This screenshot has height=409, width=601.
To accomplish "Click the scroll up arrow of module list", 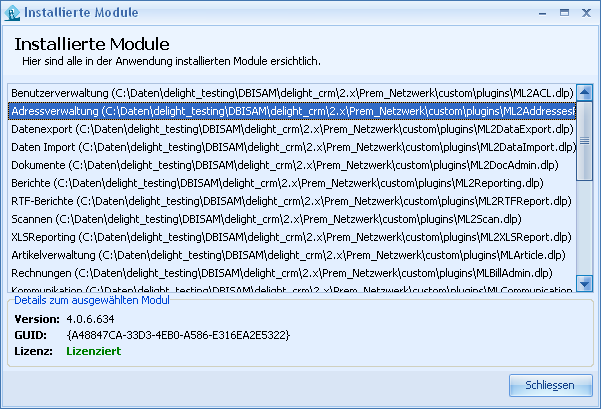I will (x=585, y=92).
